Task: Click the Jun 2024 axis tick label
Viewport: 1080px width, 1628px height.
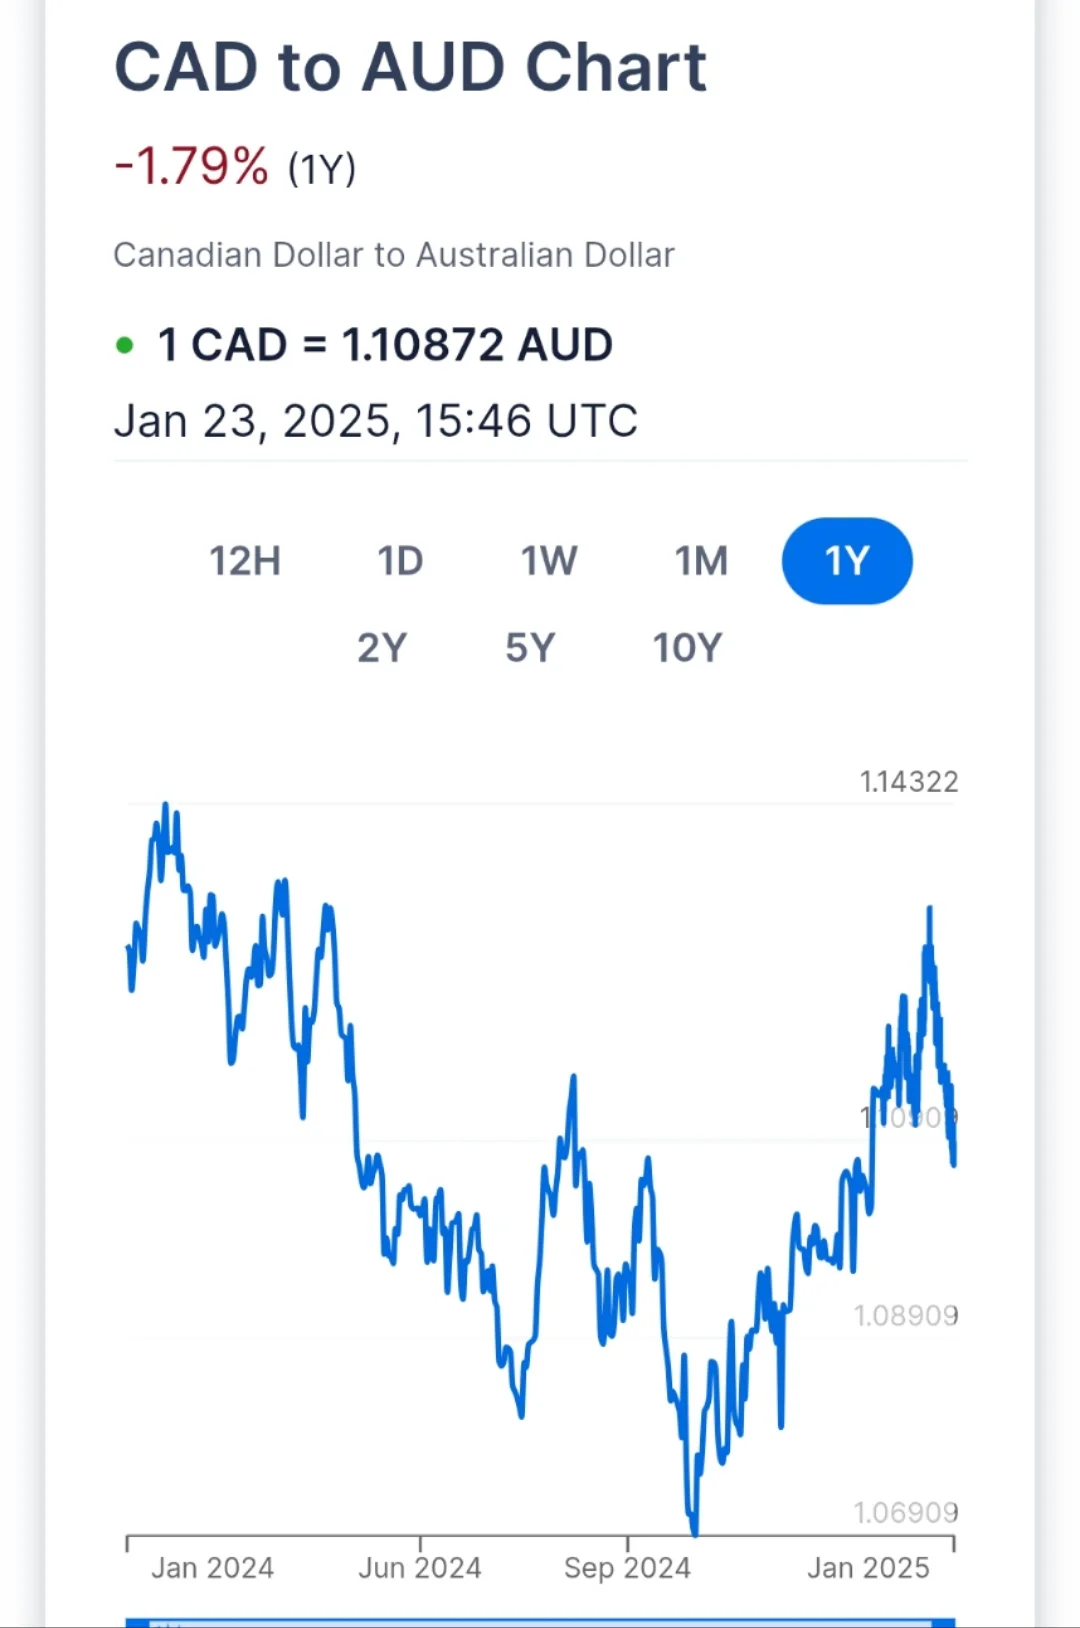Action: pos(420,1567)
